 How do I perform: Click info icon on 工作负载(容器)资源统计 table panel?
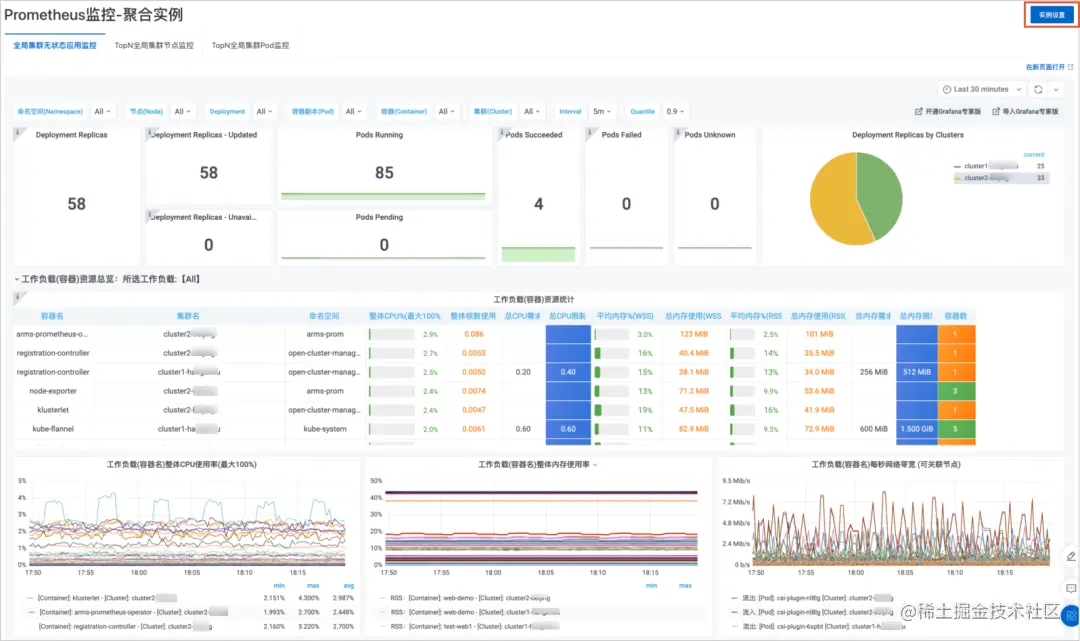(x=18, y=297)
